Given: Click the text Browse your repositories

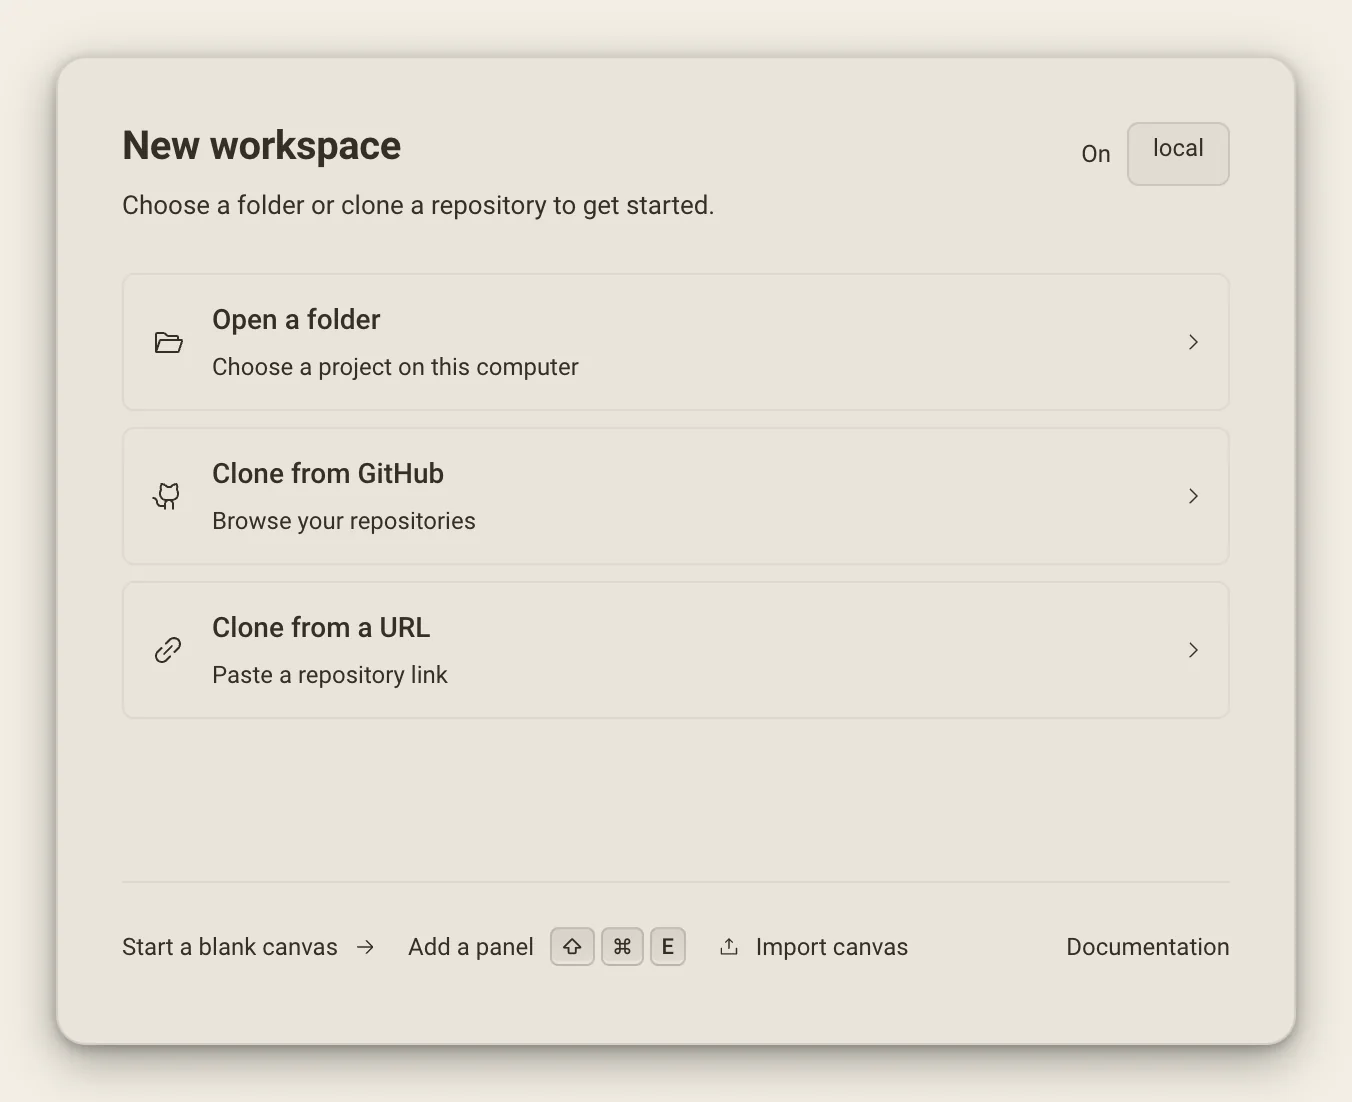Looking at the screenshot, I should [344, 521].
